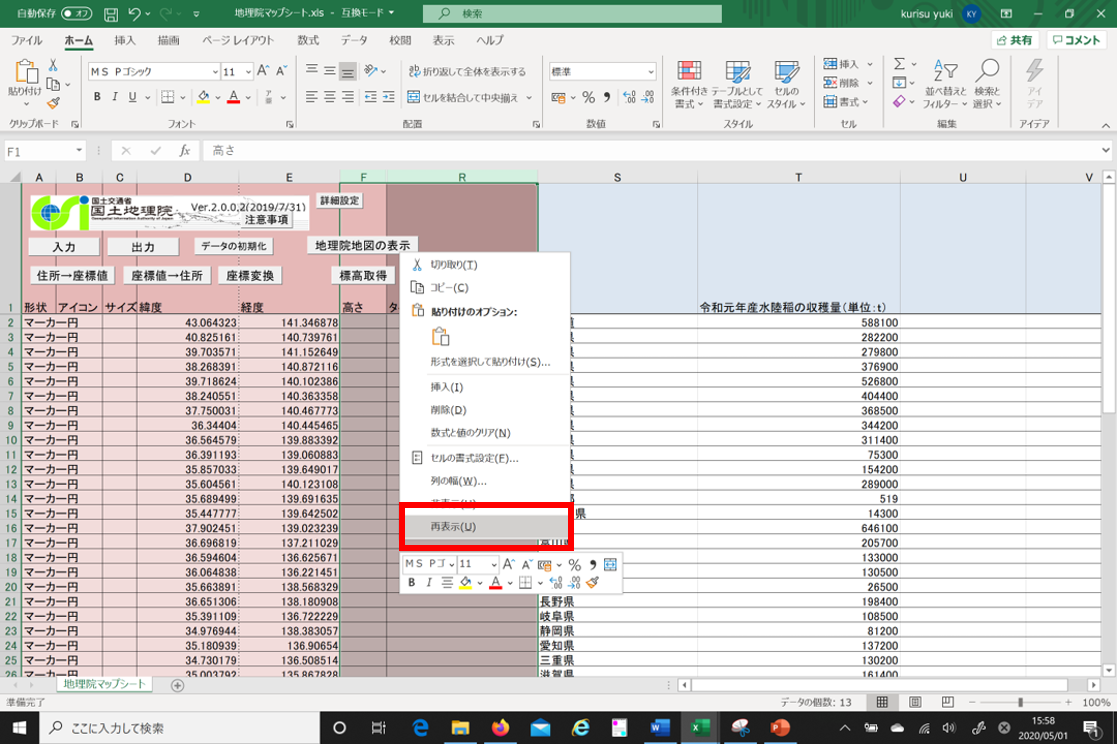The image size is (1117, 744).
Task: Apply comma style in ribbon number group
Action: click(607, 98)
